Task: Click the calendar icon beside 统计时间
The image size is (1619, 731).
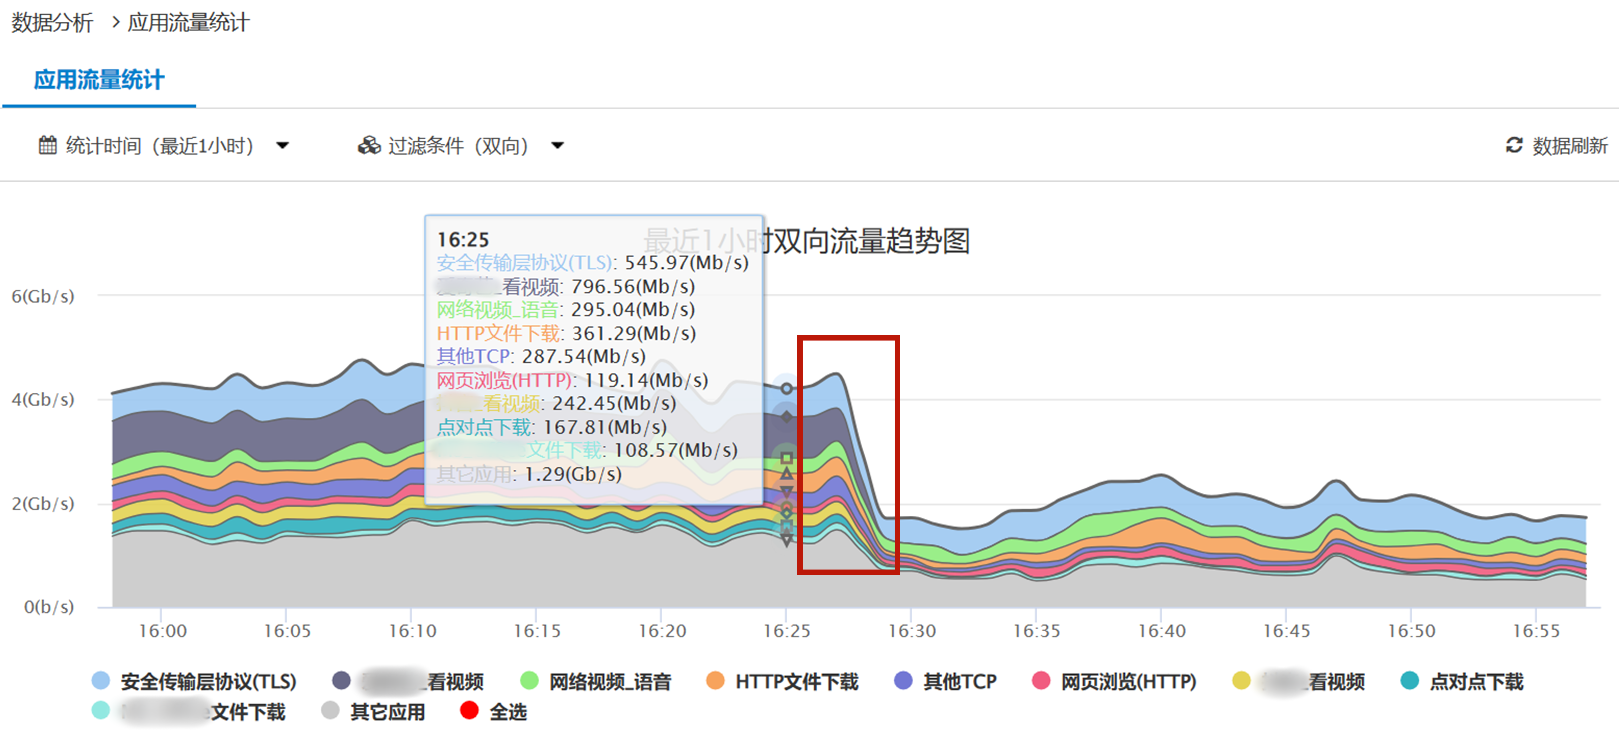Action: [x=47, y=146]
